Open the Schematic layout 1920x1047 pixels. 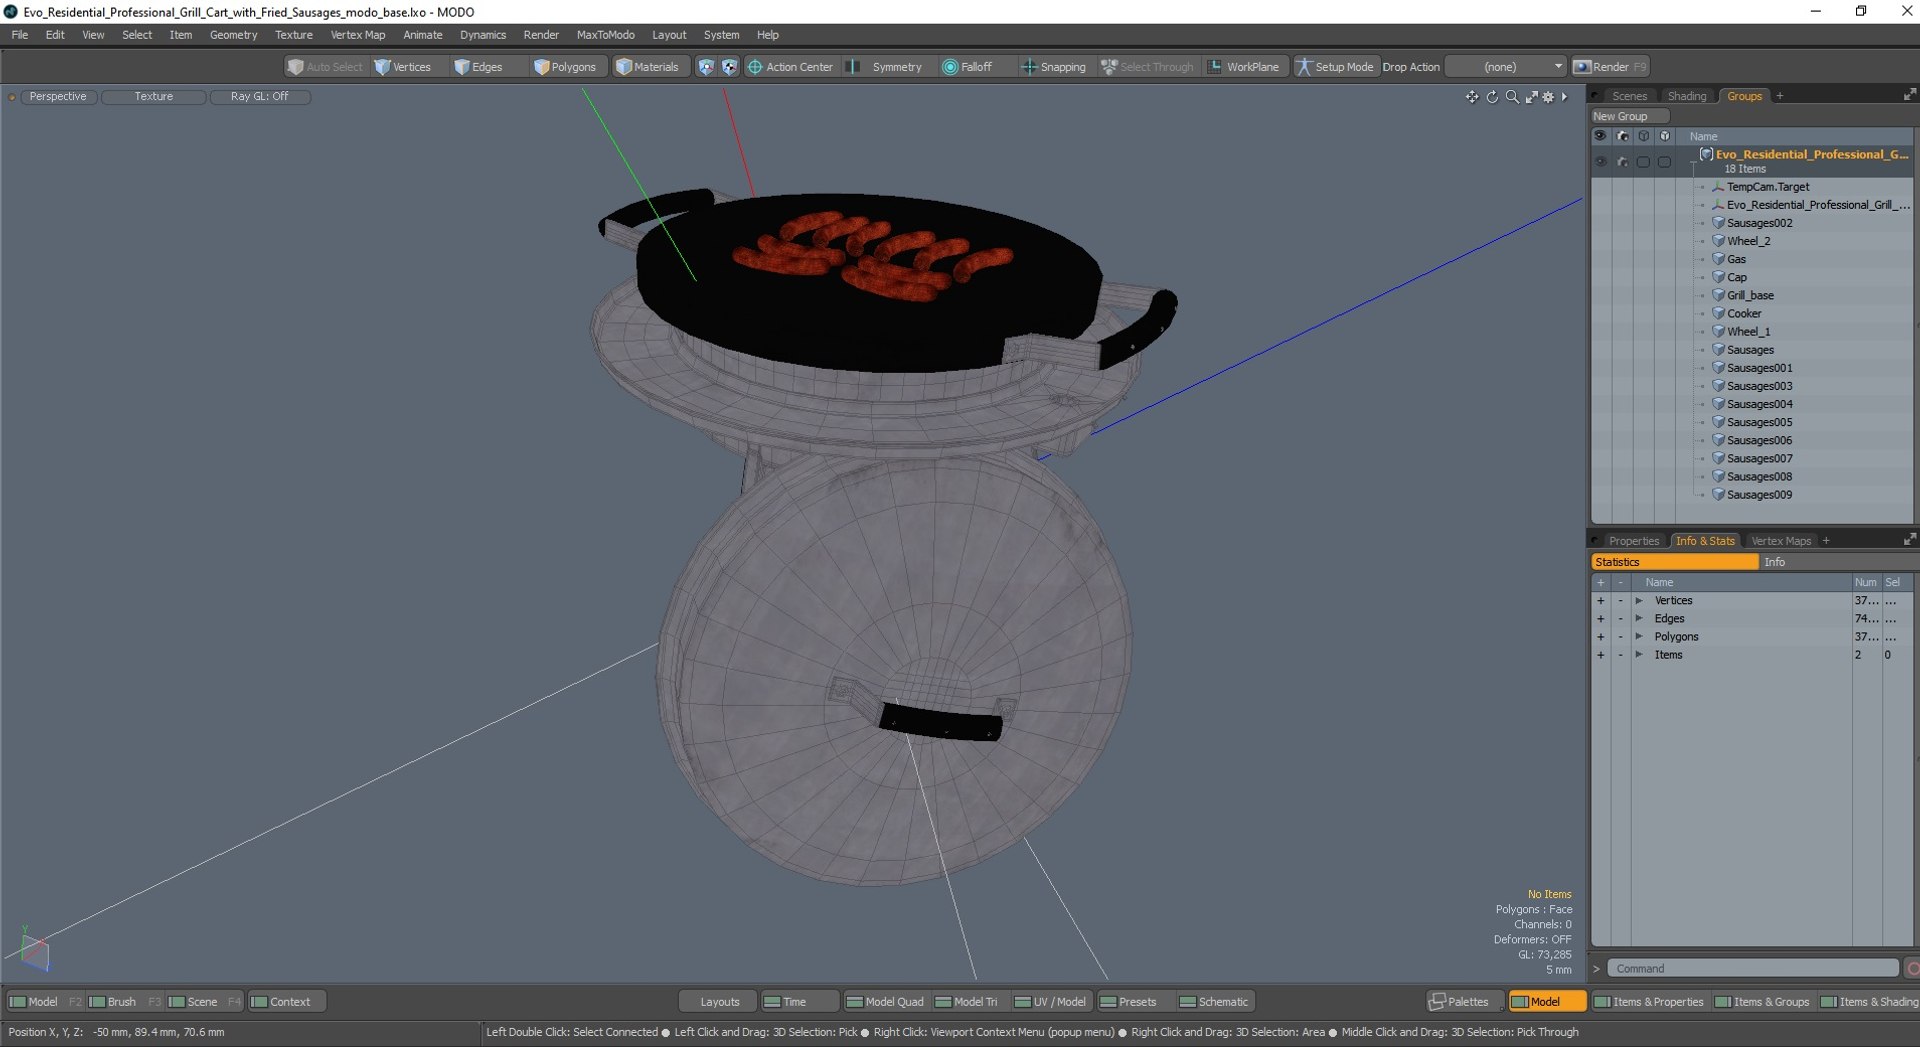tap(1214, 1002)
